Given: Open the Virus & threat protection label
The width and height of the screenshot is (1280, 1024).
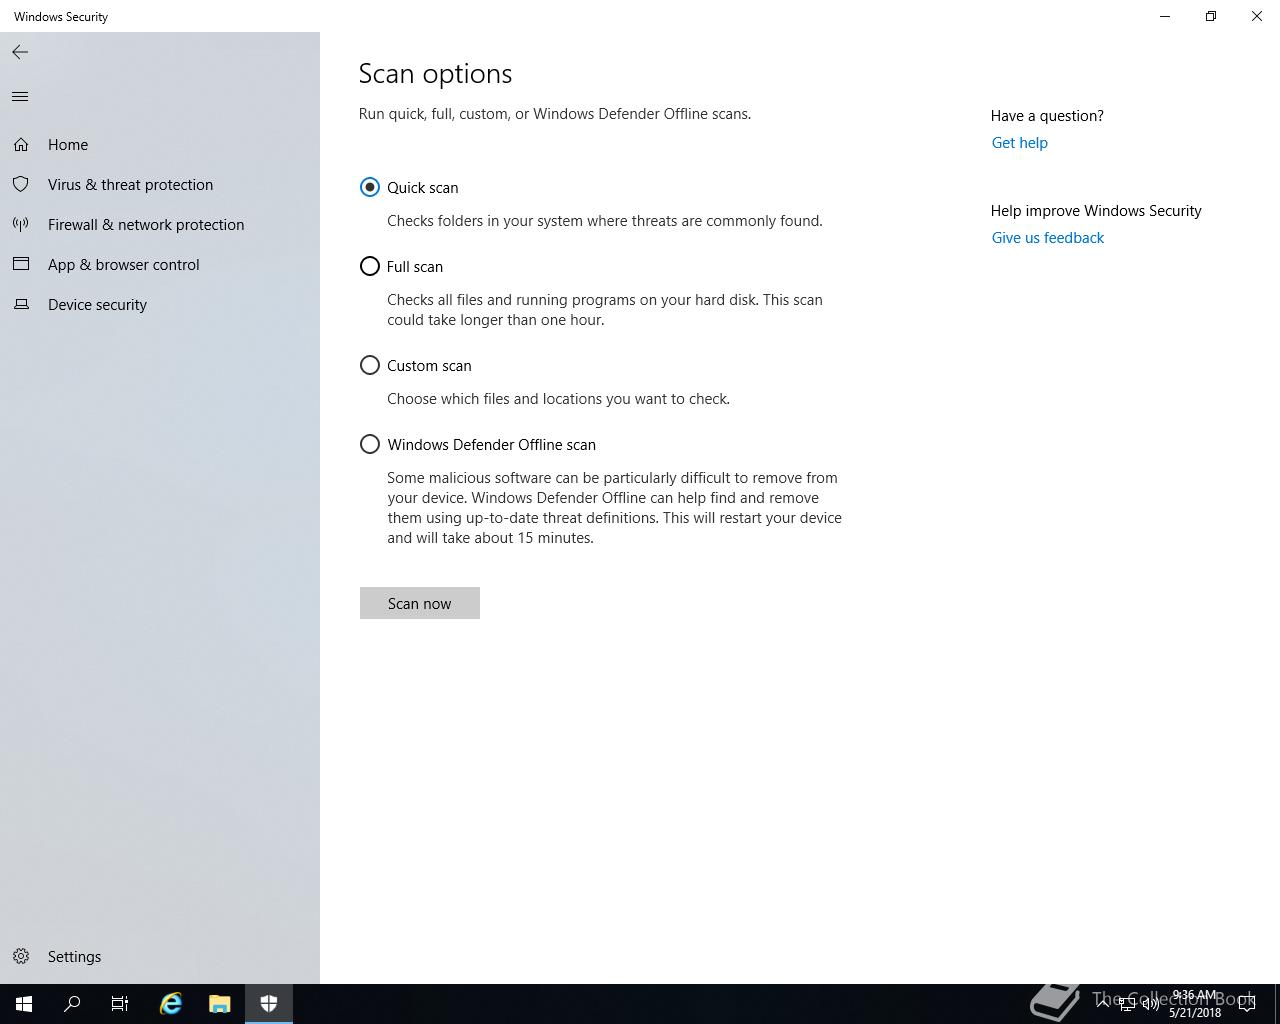Looking at the screenshot, I should coord(130,184).
